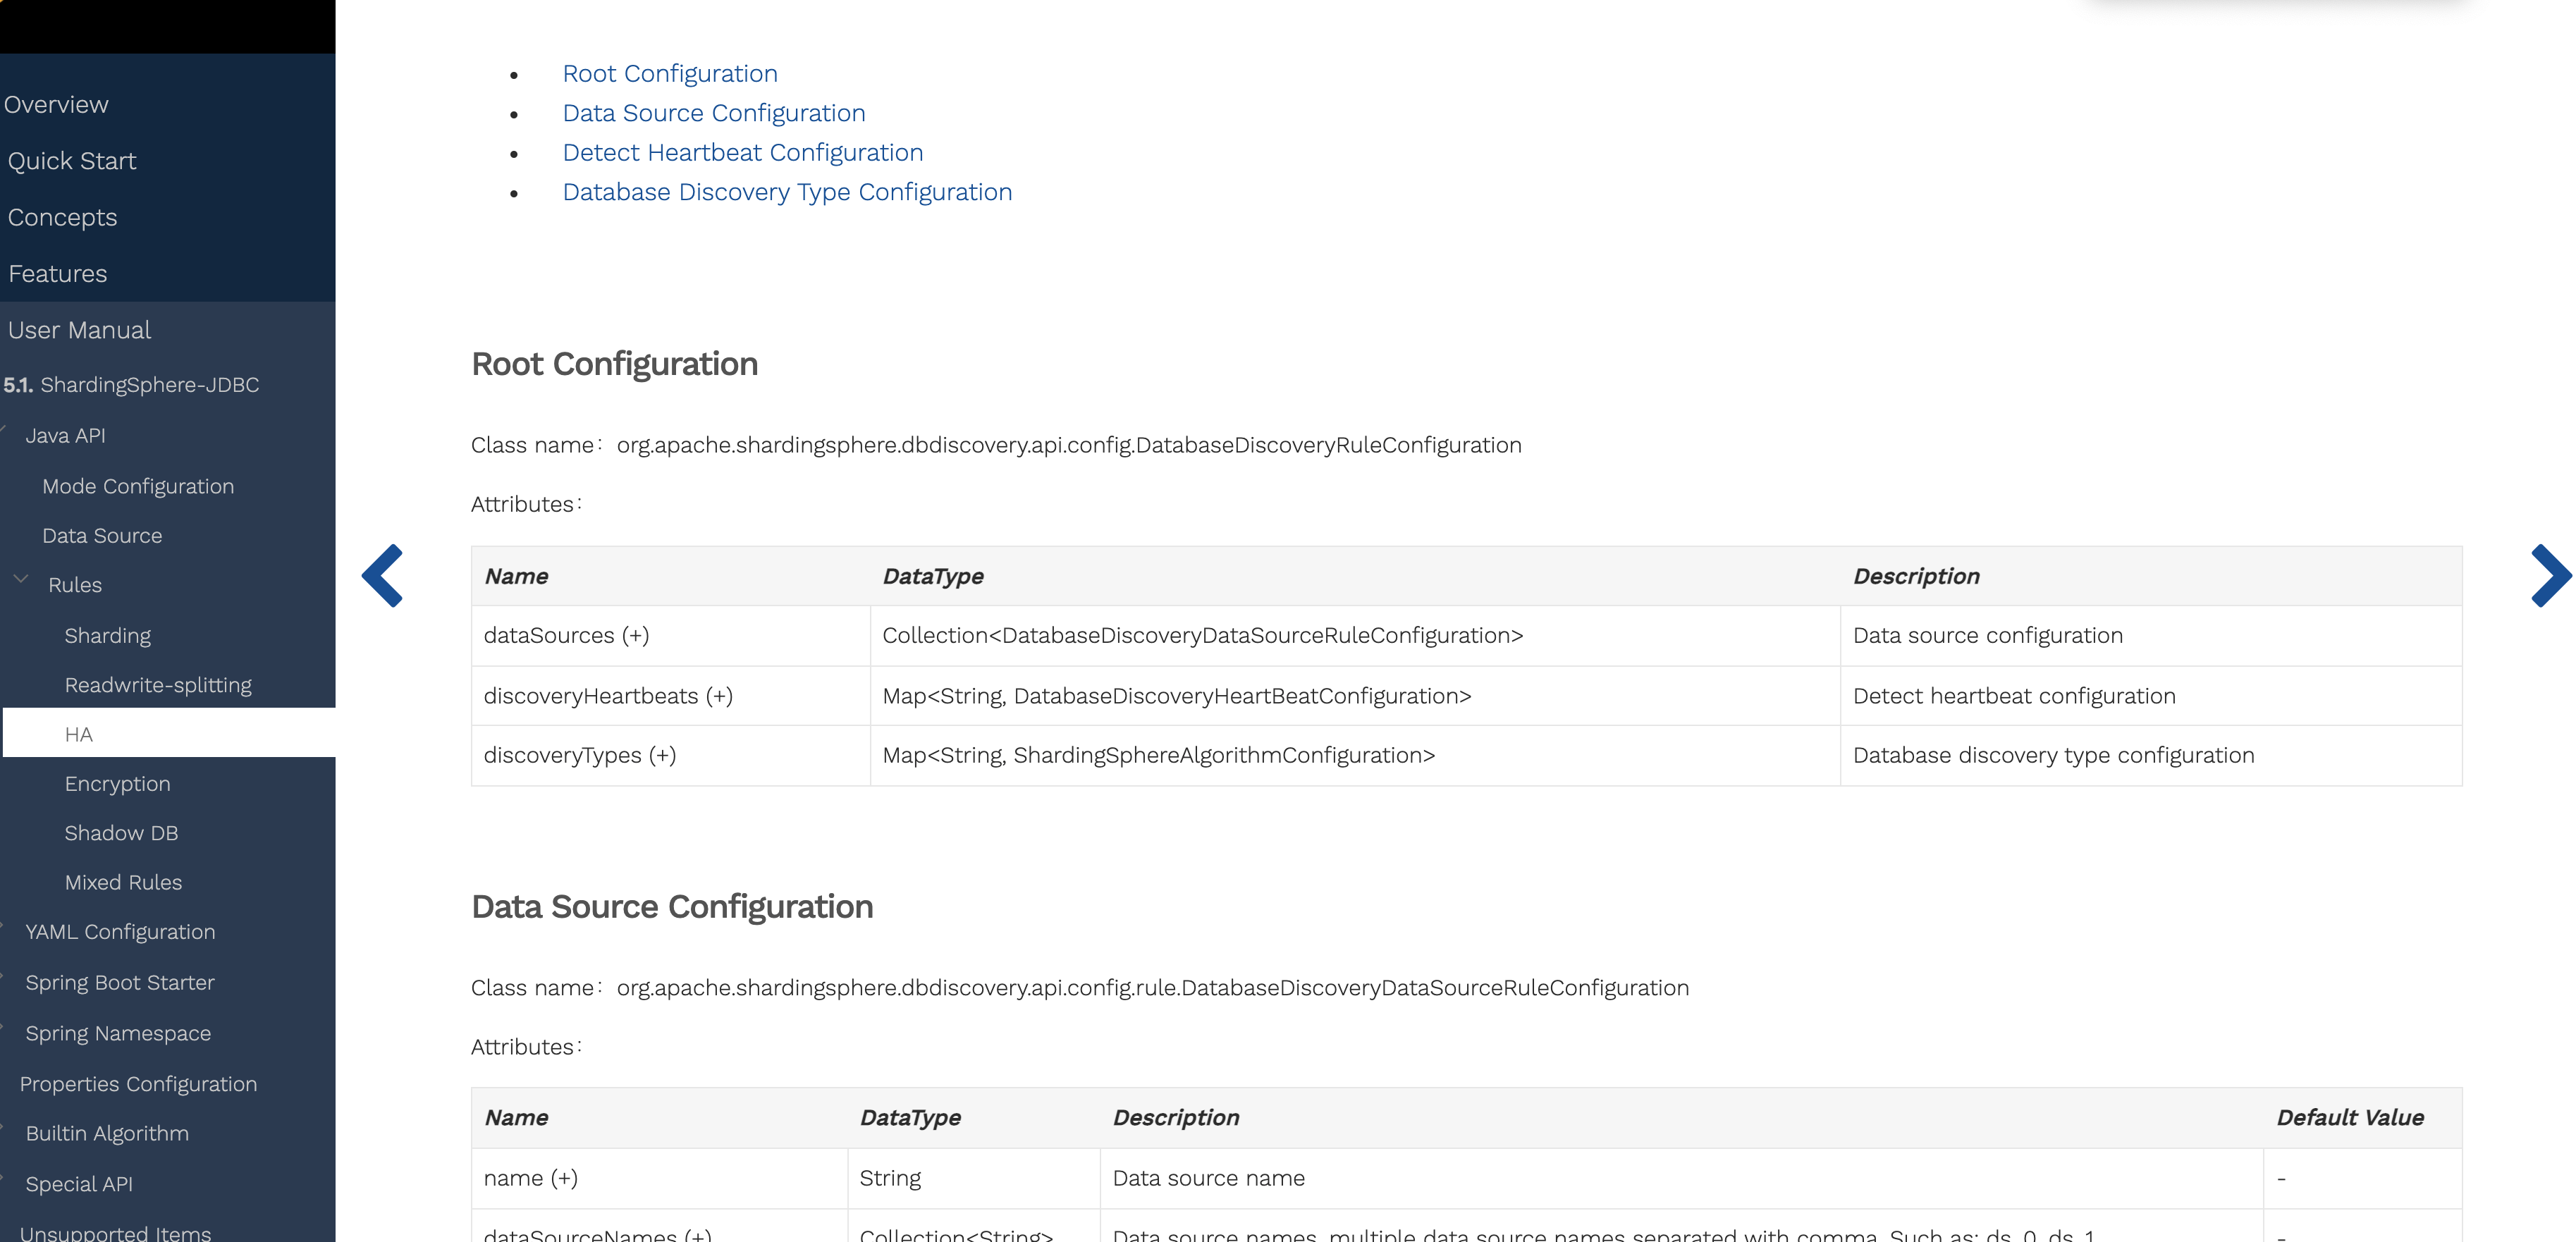
Task: Open the Mode Configuration page
Action: point(138,487)
